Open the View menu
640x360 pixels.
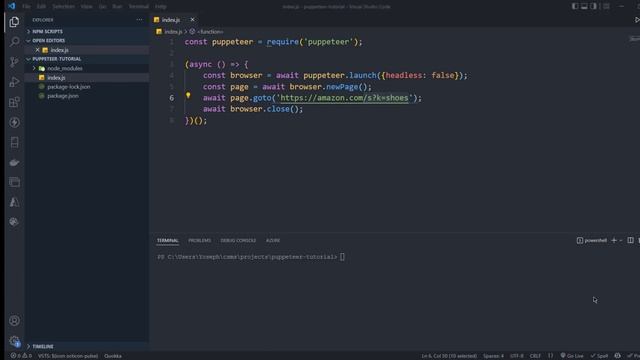(x=86, y=7)
